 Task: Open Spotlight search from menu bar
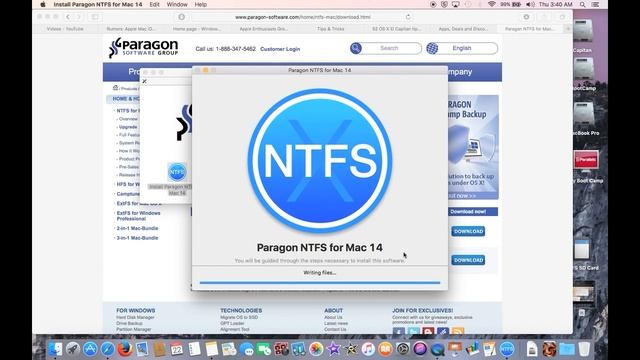(x=582, y=4)
